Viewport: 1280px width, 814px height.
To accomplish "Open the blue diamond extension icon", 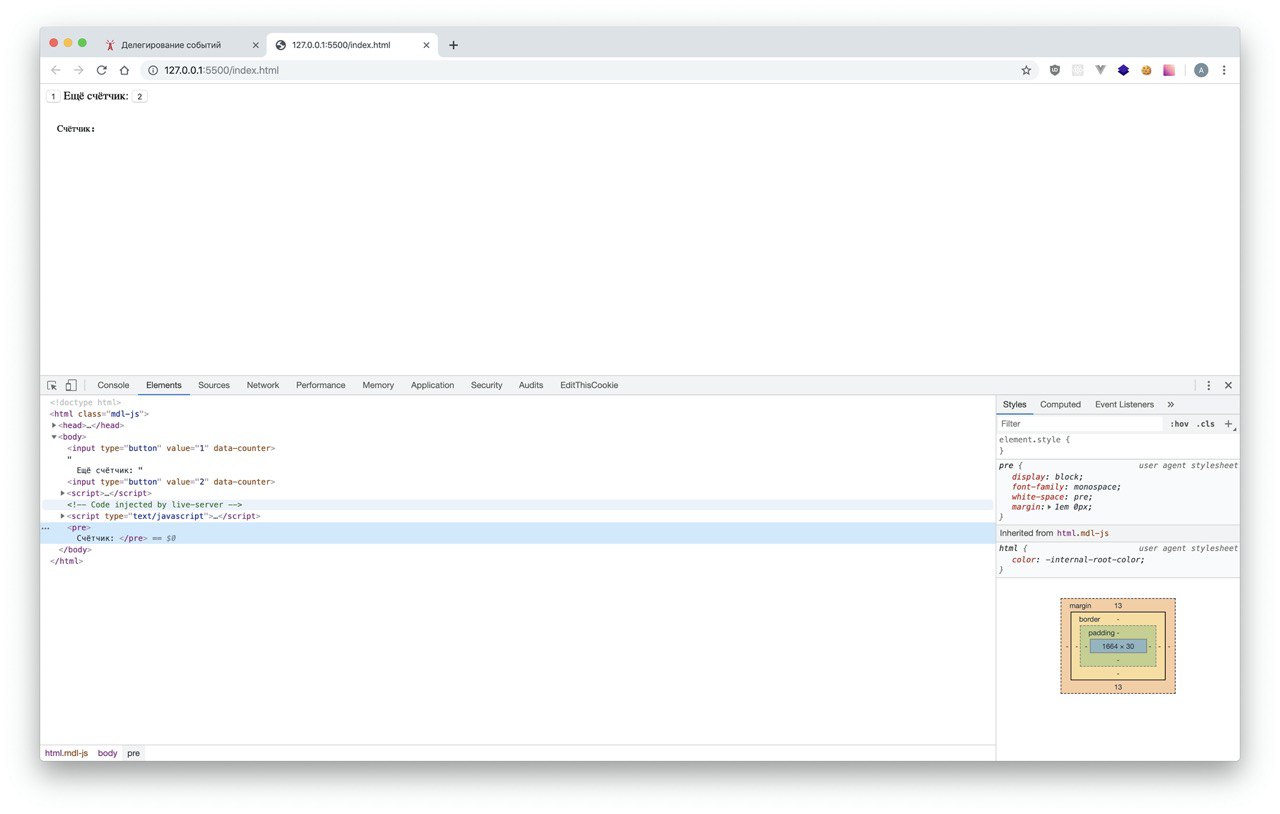I will tap(1123, 70).
